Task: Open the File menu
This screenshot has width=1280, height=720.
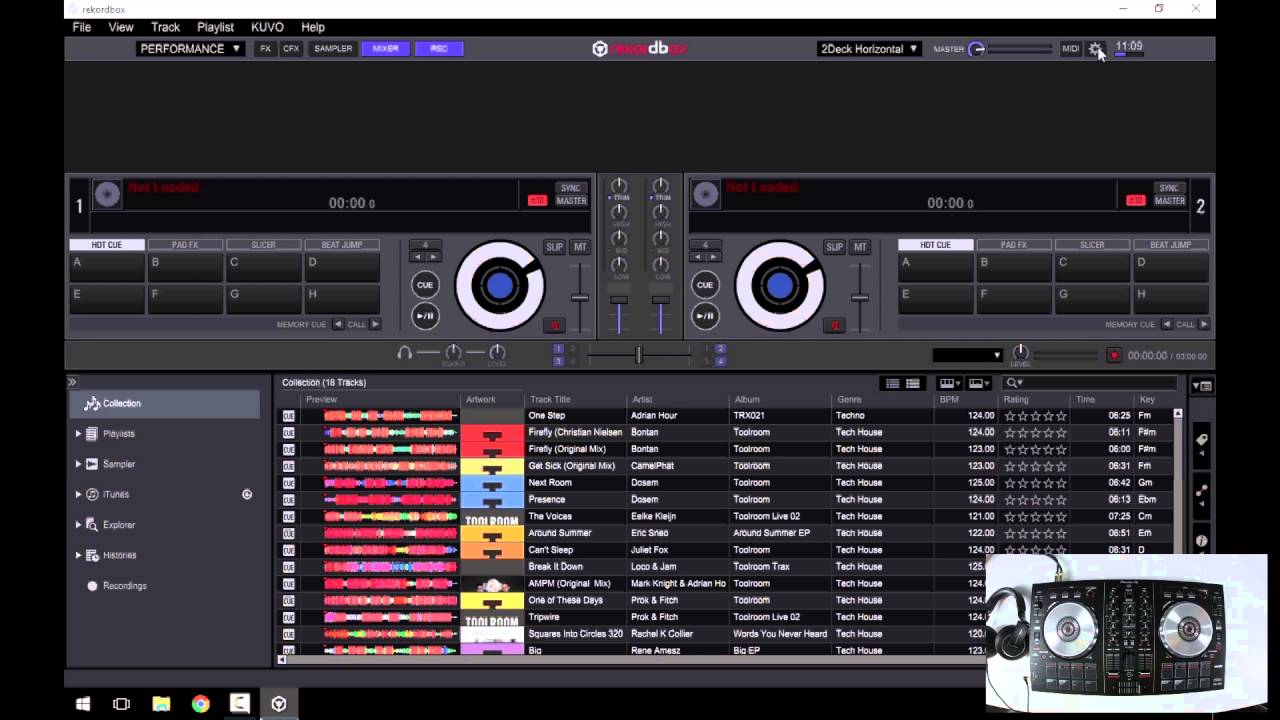Action: click(82, 27)
